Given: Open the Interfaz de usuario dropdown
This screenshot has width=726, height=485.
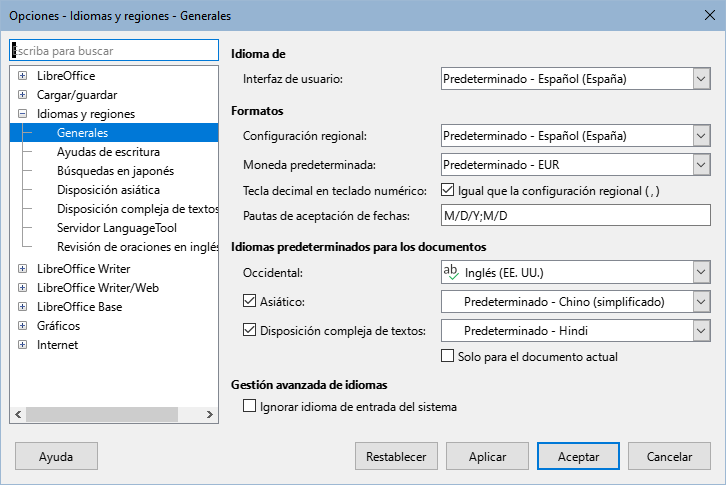Looking at the screenshot, I should click(701, 79).
